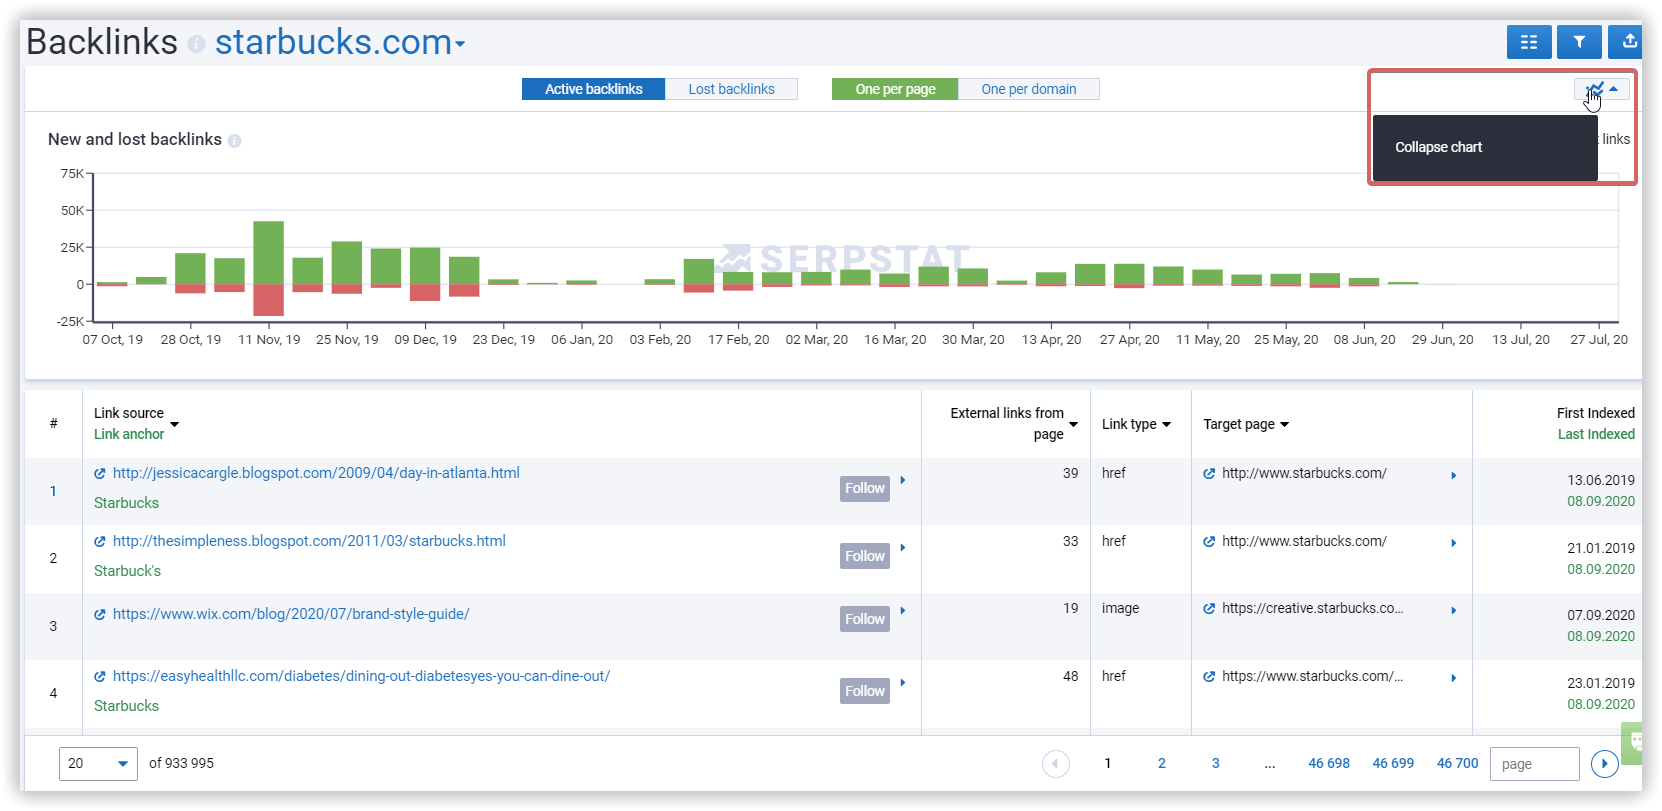The height and width of the screenshot is (811, 1662).
Task: Open easyhealthllc.com dining-out link
Action: click(361, 676)
